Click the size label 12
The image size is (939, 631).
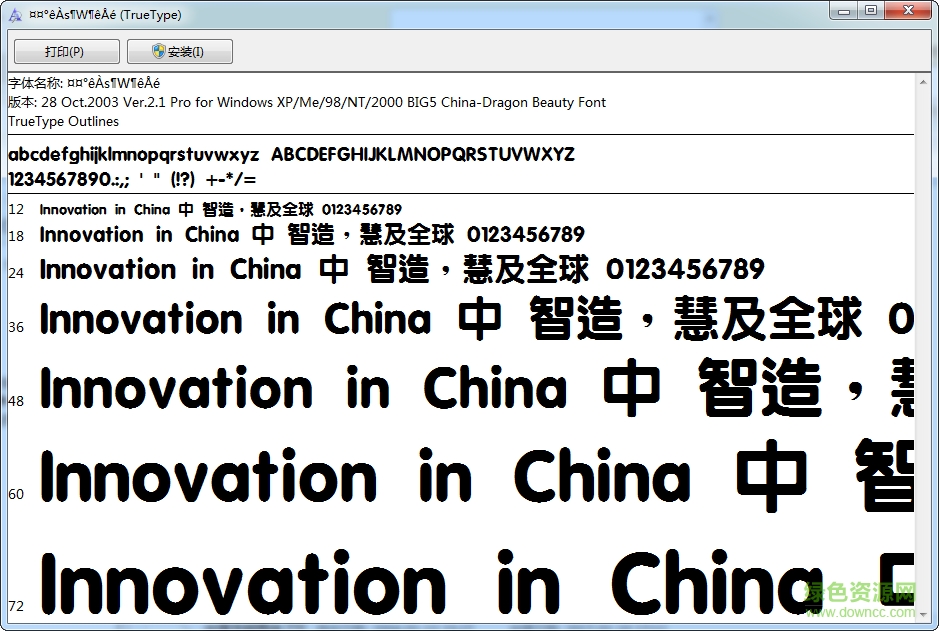pyautogui.click(x=14, y=209)
